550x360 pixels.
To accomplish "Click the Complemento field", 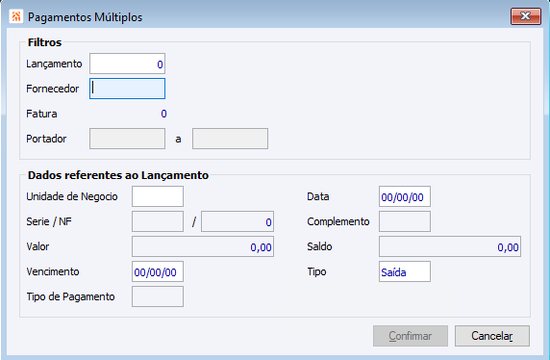I will (x=405, y=221).
